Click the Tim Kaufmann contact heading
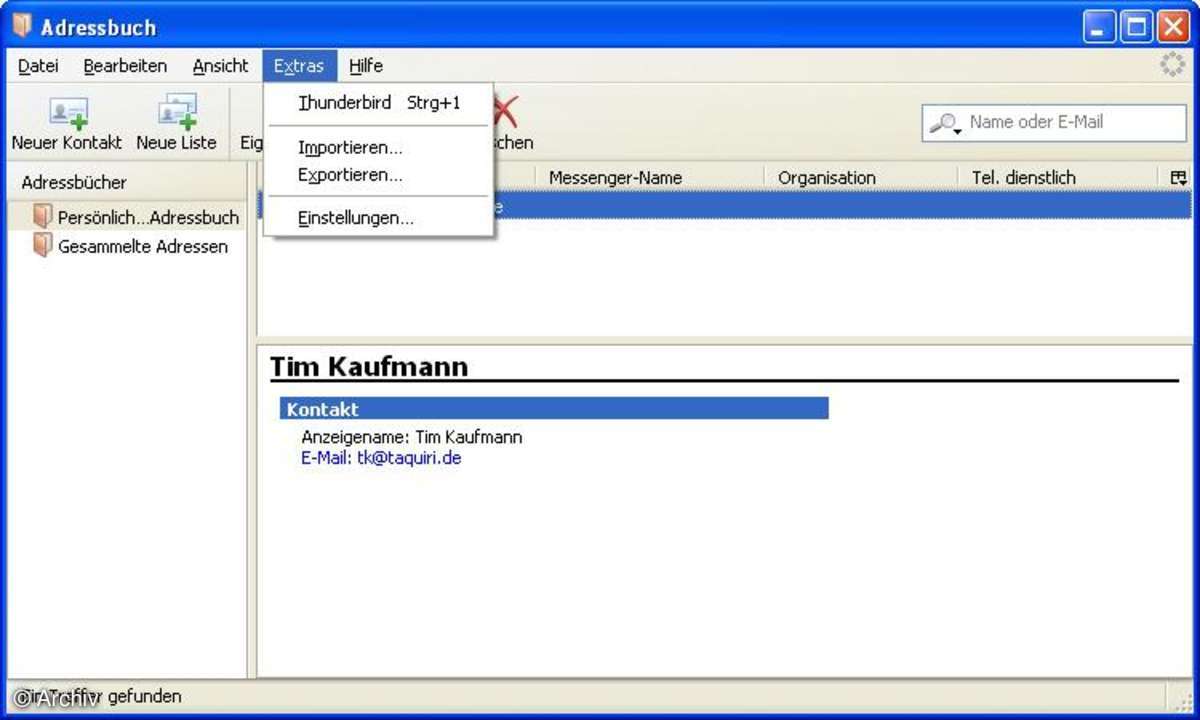 [369, 367]
